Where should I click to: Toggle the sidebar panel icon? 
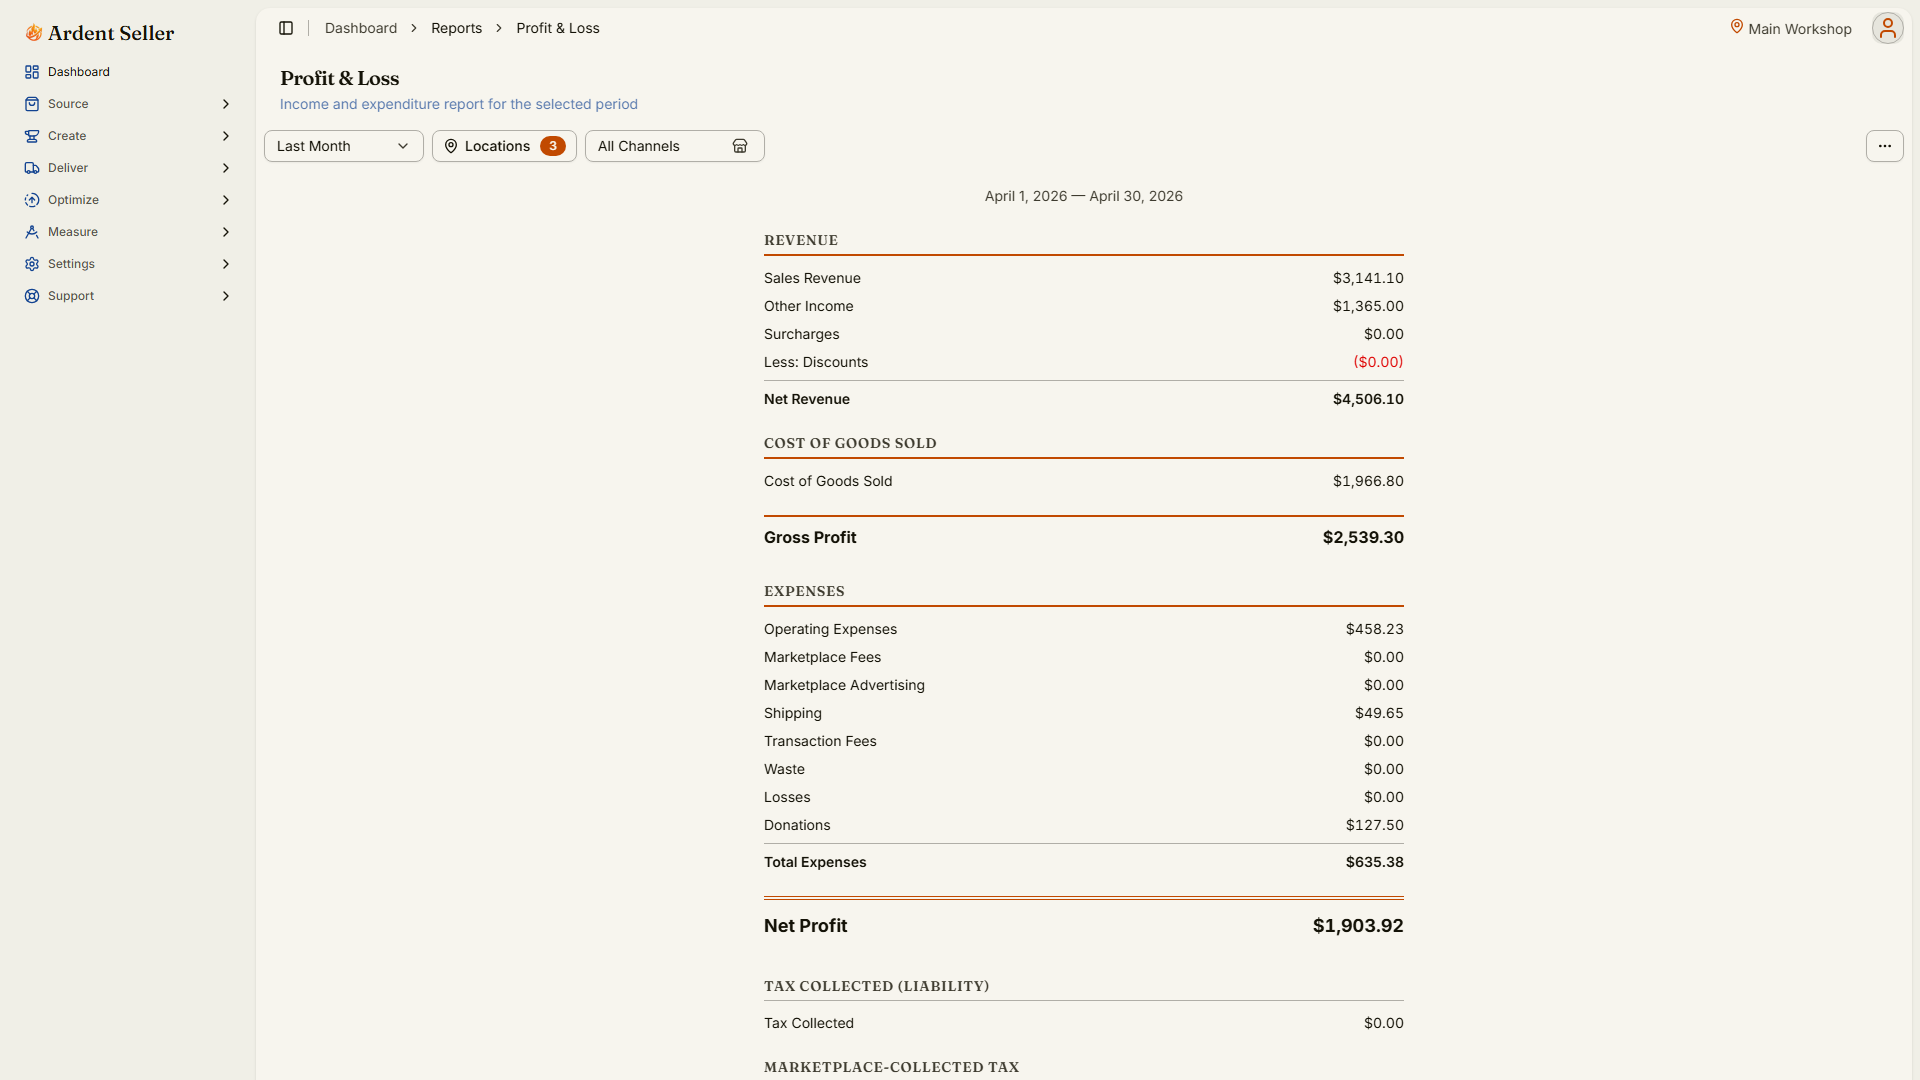(x=286, y=28)
